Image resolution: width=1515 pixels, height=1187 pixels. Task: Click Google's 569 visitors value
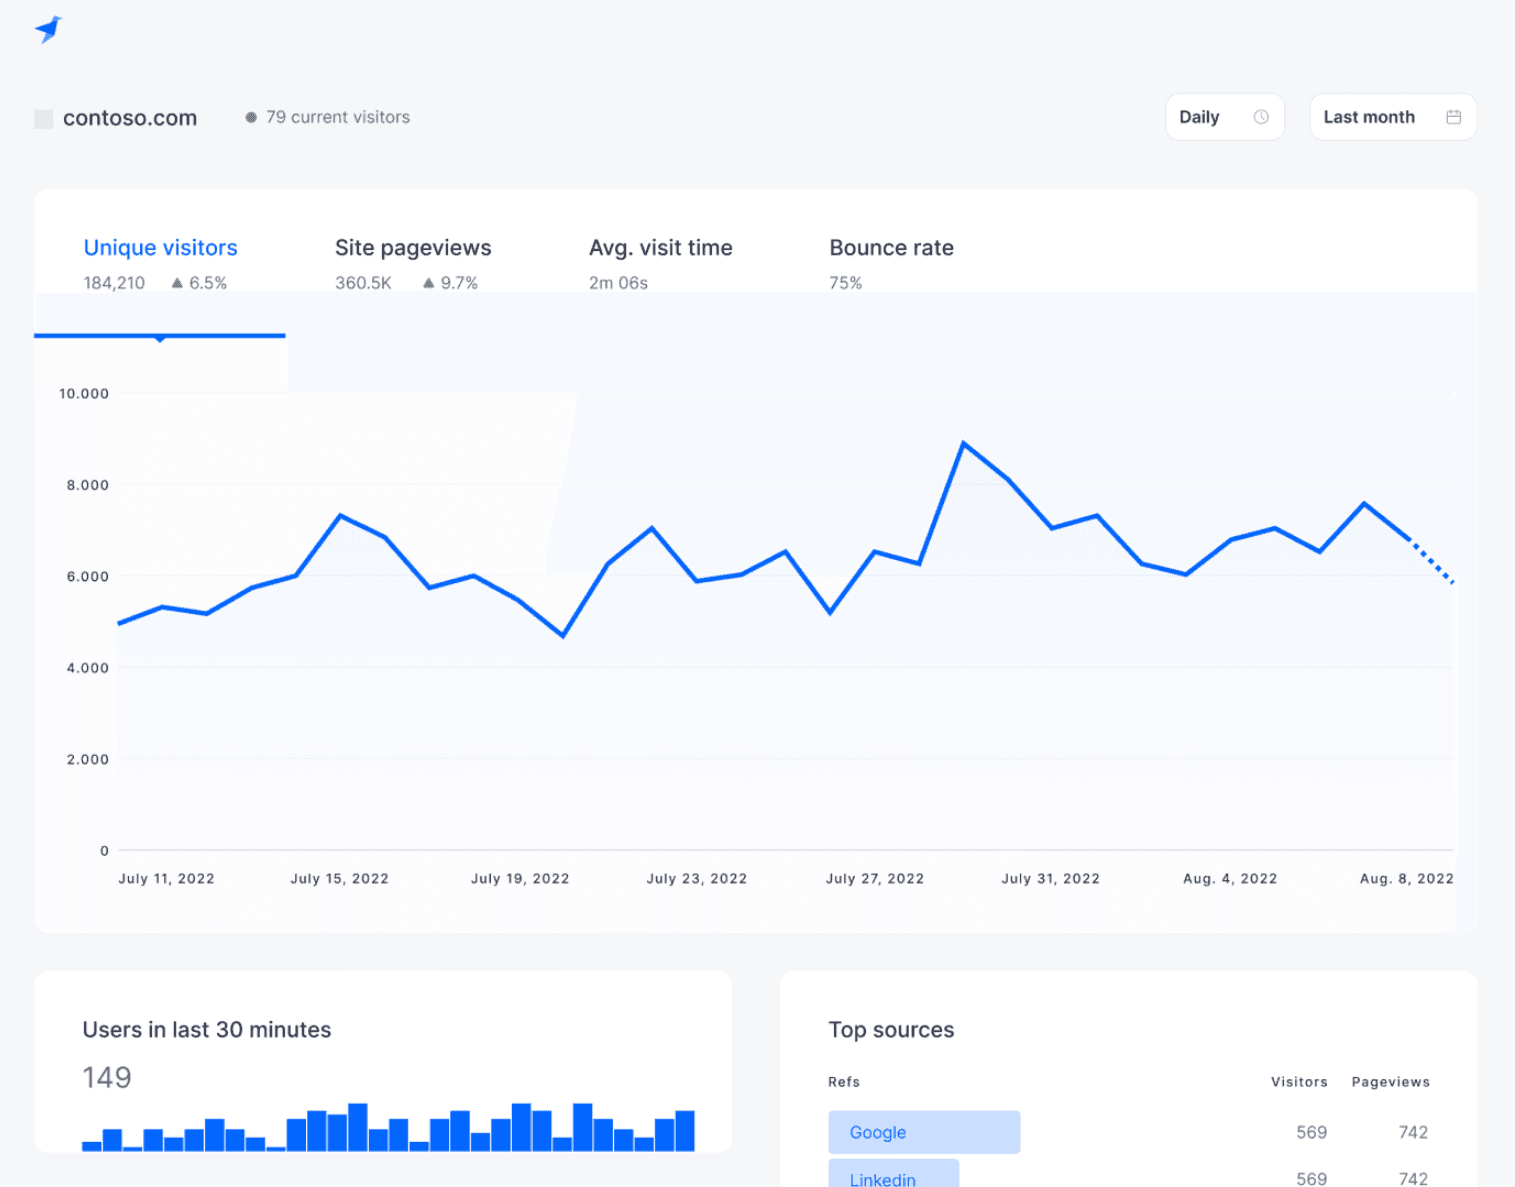pos(1312,1132)
